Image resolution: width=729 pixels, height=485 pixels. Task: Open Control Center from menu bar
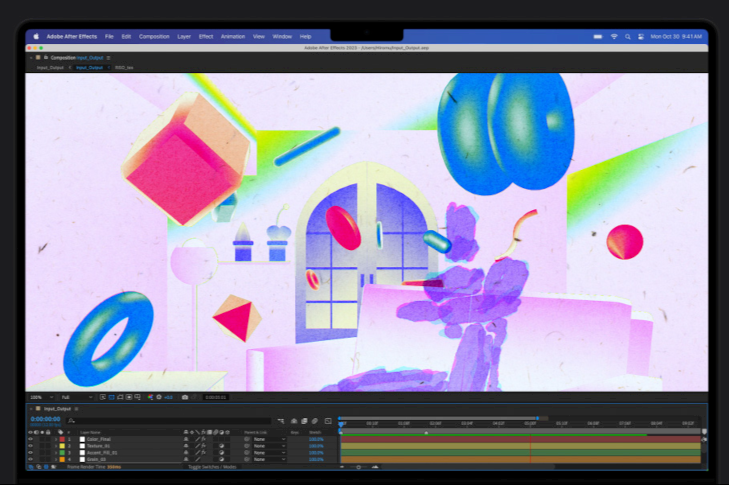coord(641,36)
